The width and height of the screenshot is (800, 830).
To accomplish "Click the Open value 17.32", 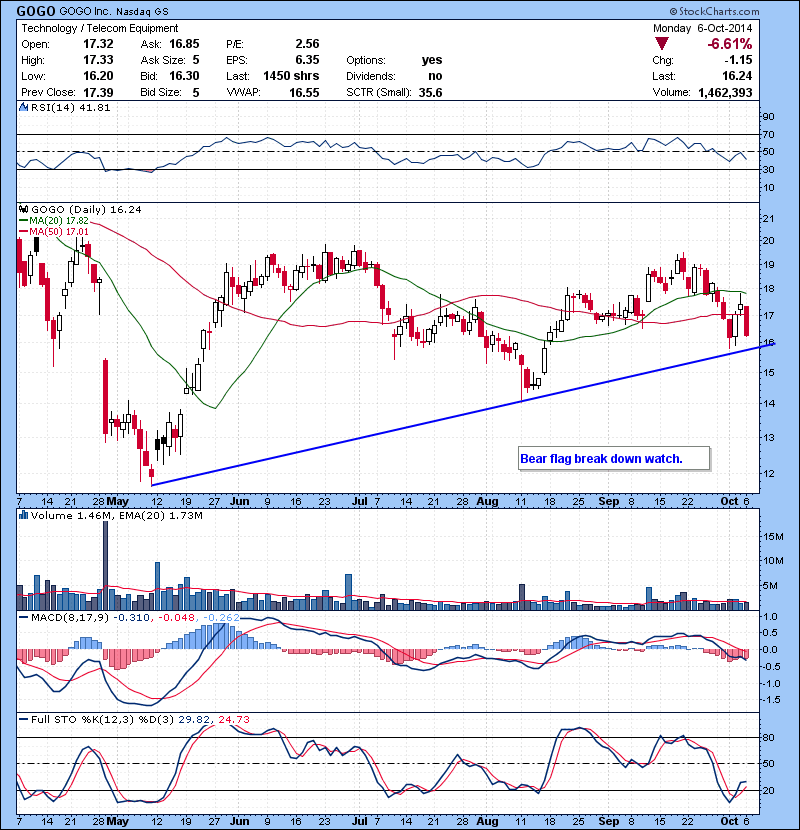I will click(x=98, y=44).
